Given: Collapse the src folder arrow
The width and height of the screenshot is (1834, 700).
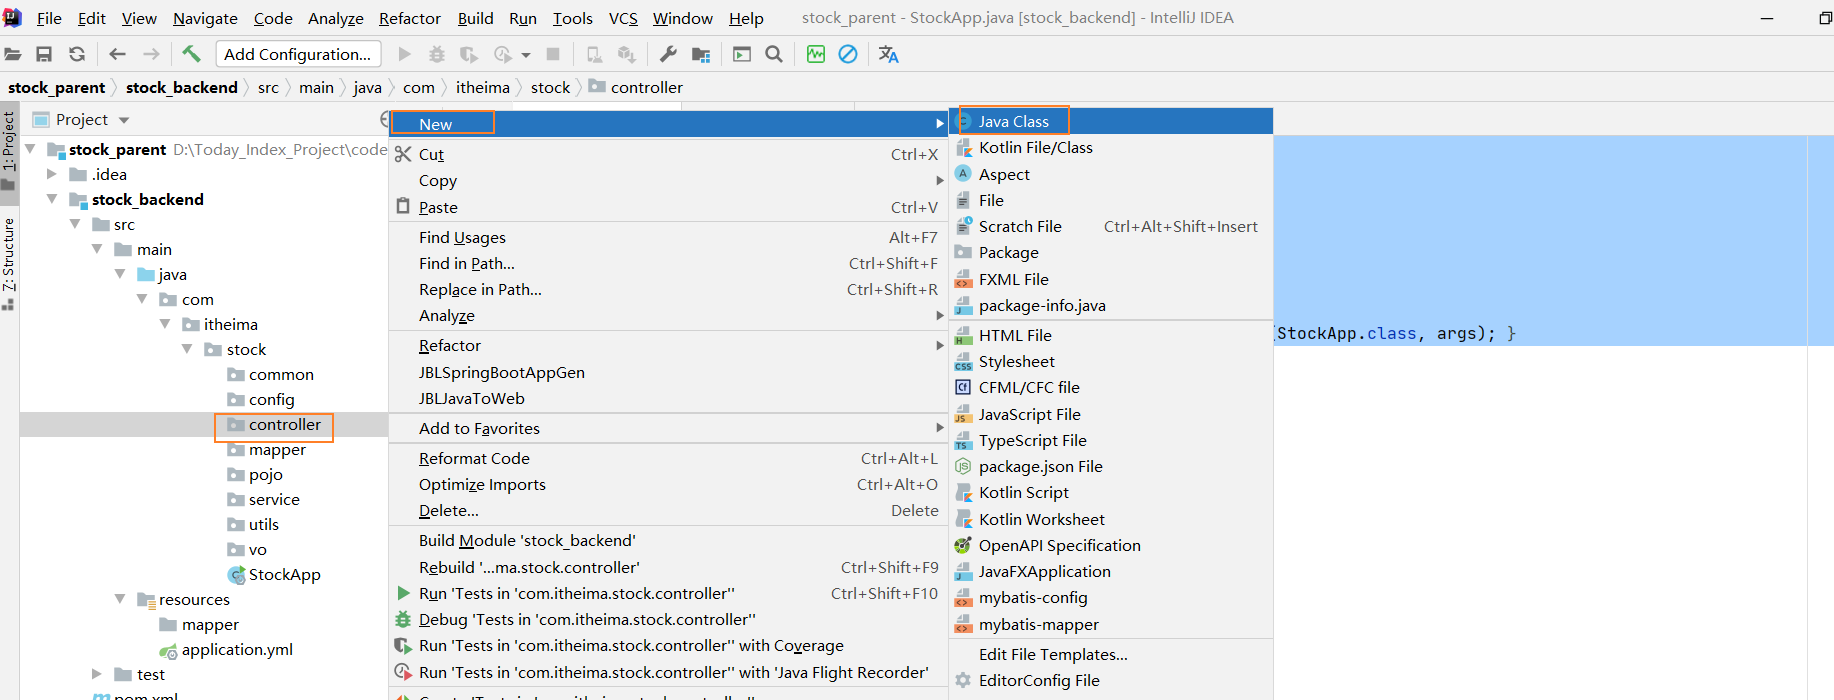Looking at the screenshot, I should click(x=75, y=224).
